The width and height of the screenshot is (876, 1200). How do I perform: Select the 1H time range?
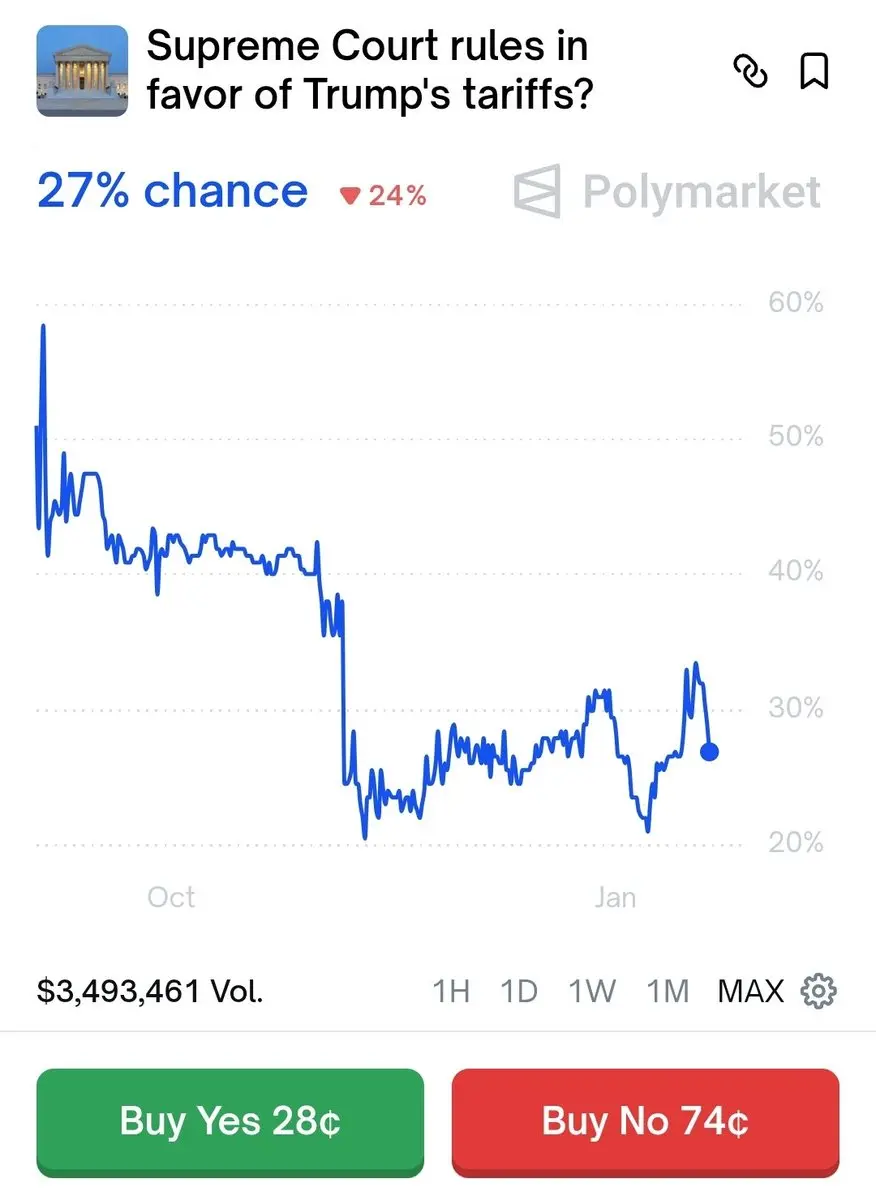click(x=451, y=991)
